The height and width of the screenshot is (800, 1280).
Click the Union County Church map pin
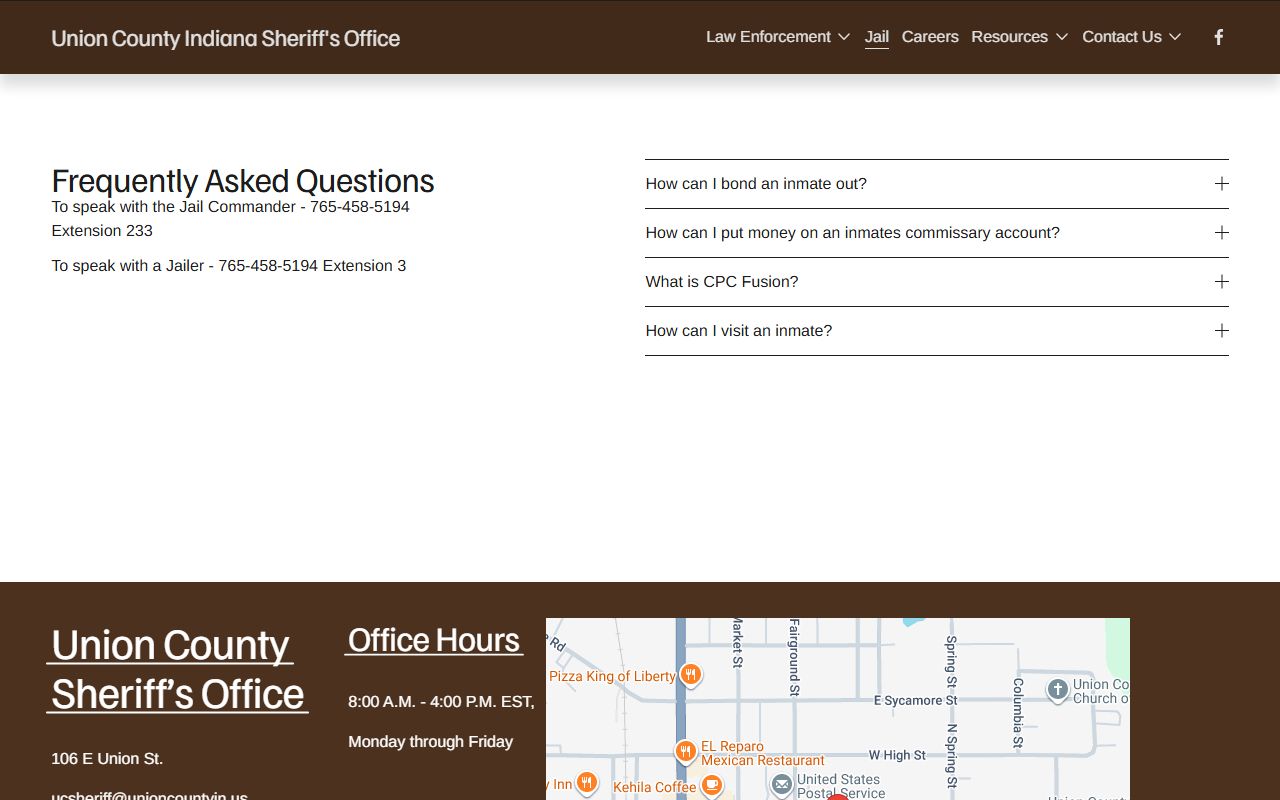pos(1057,690)
